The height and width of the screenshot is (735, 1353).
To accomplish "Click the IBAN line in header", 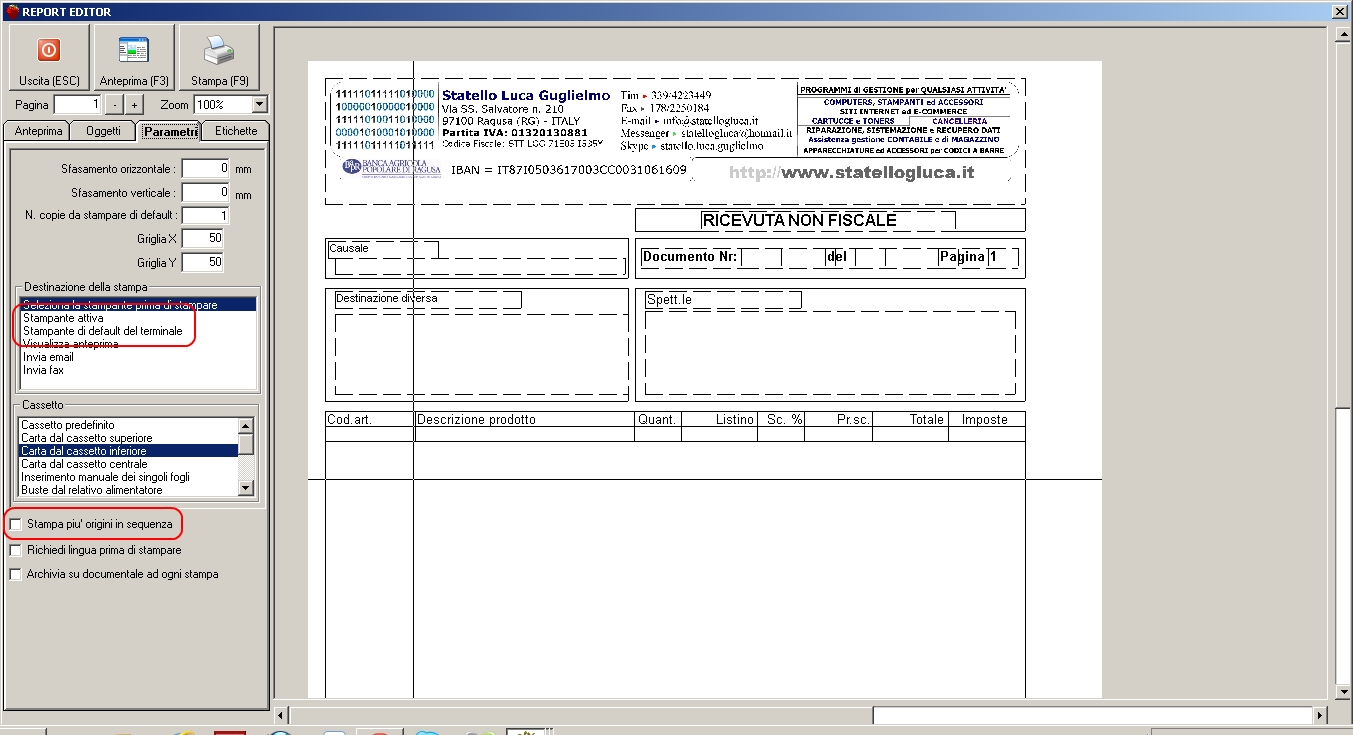I will pos(569,170).
